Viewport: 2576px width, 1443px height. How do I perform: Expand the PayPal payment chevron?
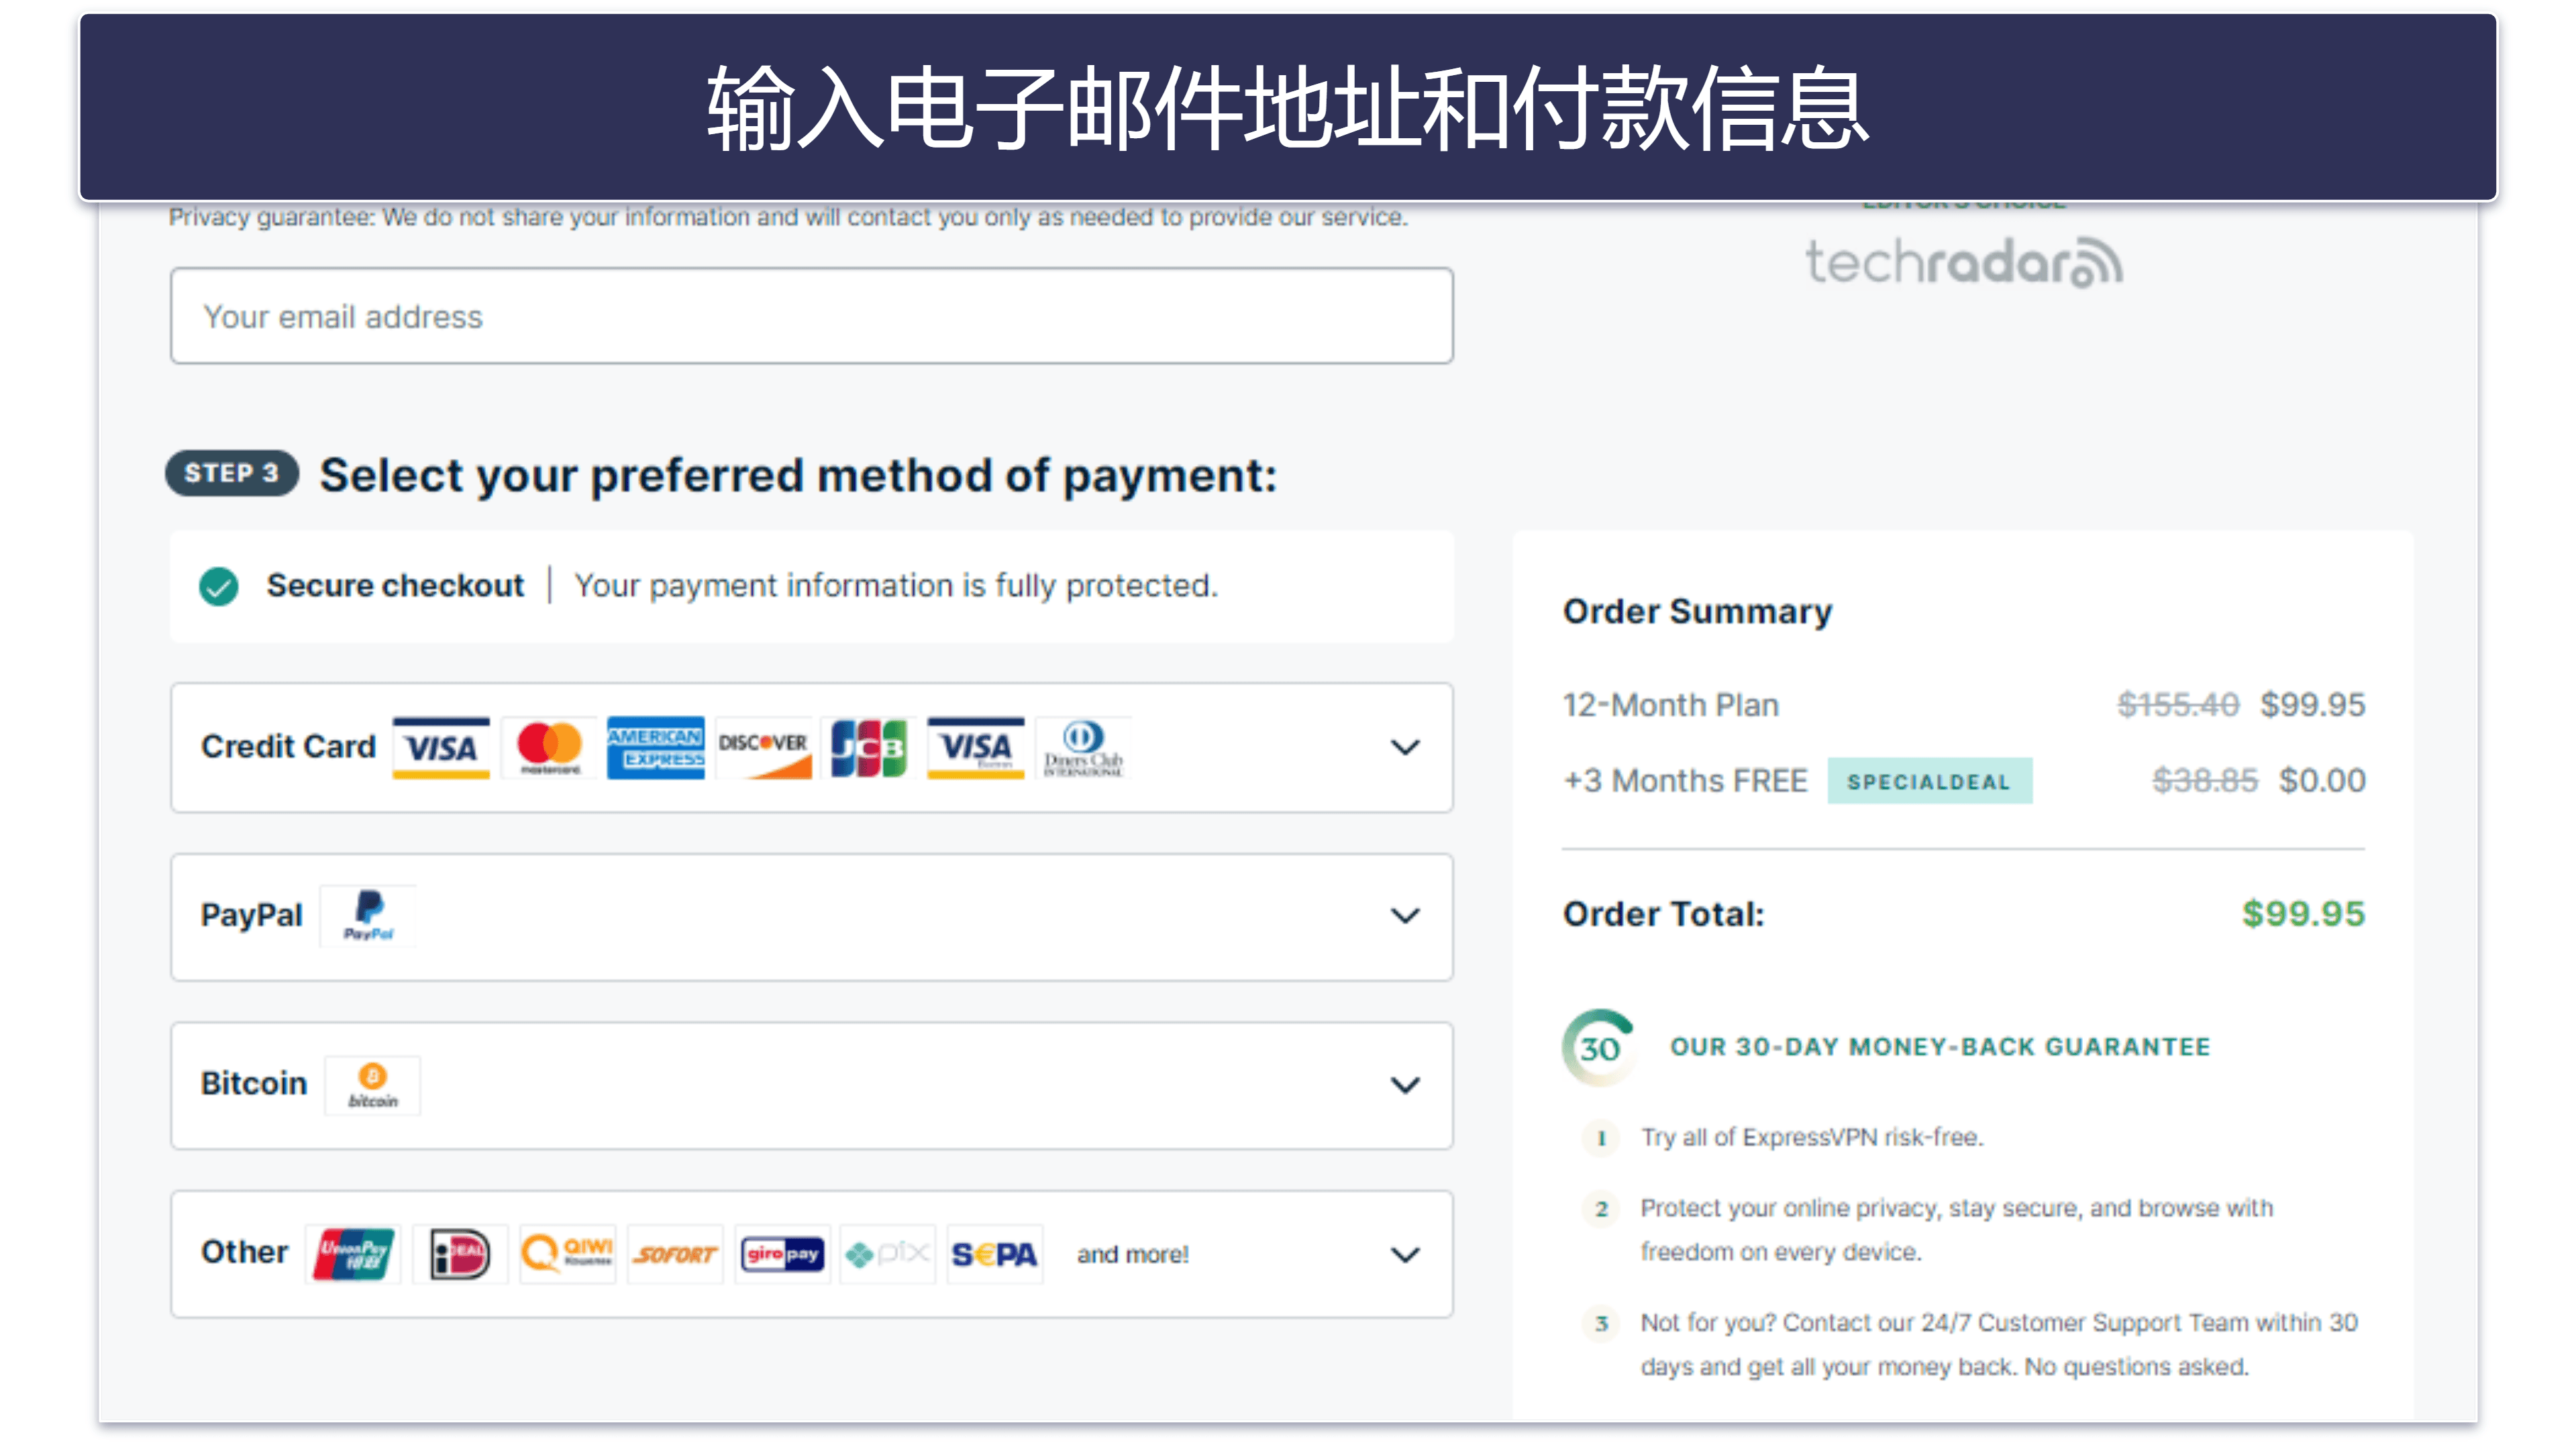1405,915
